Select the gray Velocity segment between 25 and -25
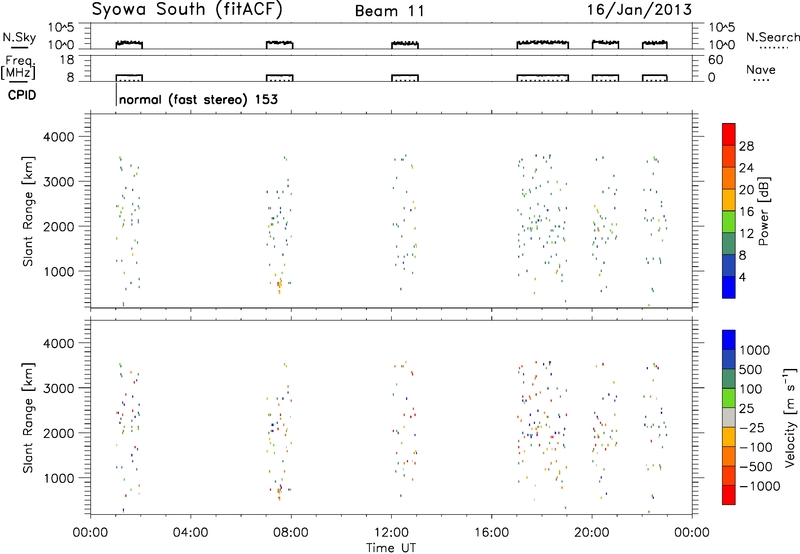 pyautogui.click(x=729, y=418)
